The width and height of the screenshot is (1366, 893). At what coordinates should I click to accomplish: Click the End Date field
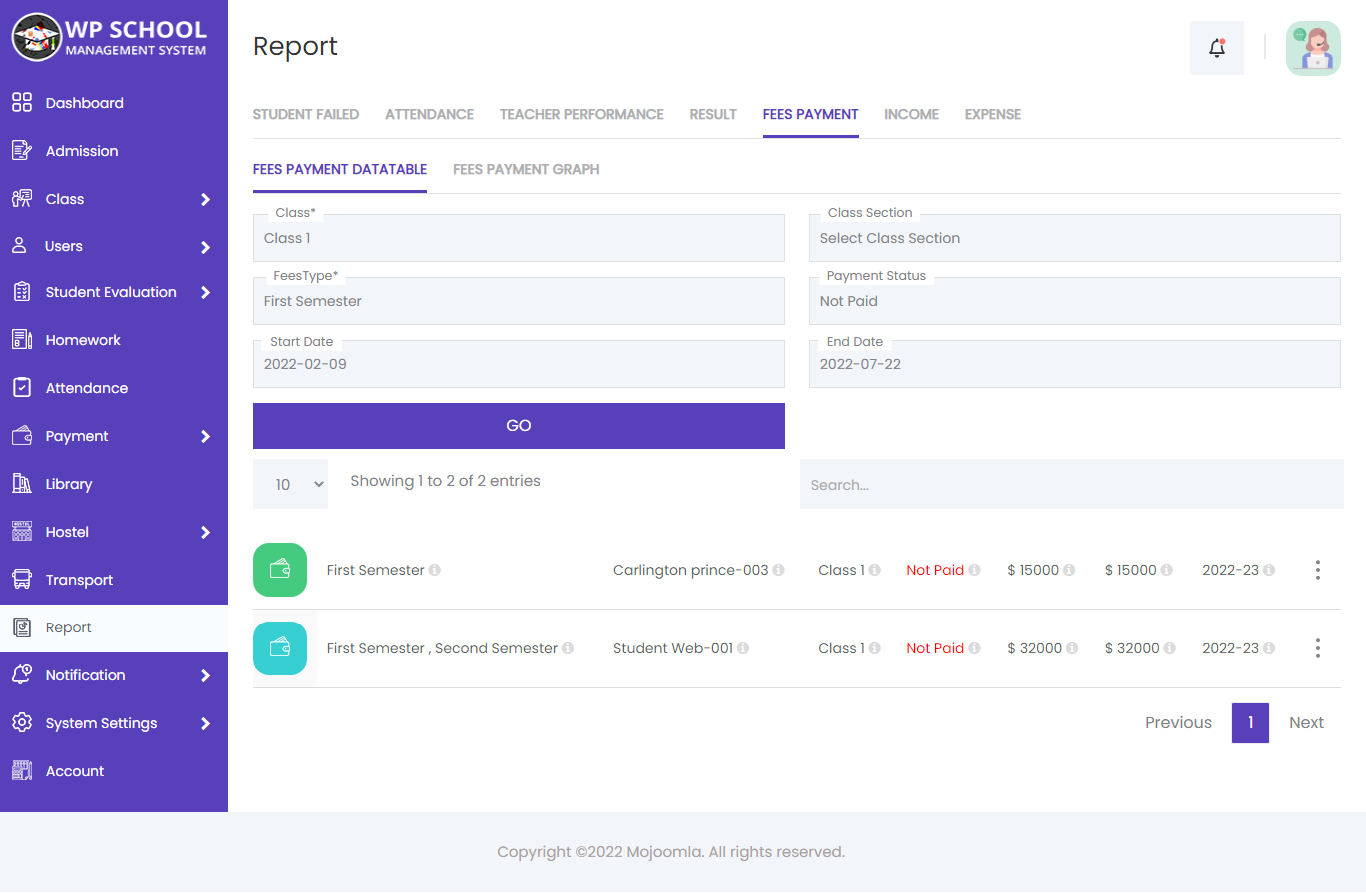(1075, 364)
